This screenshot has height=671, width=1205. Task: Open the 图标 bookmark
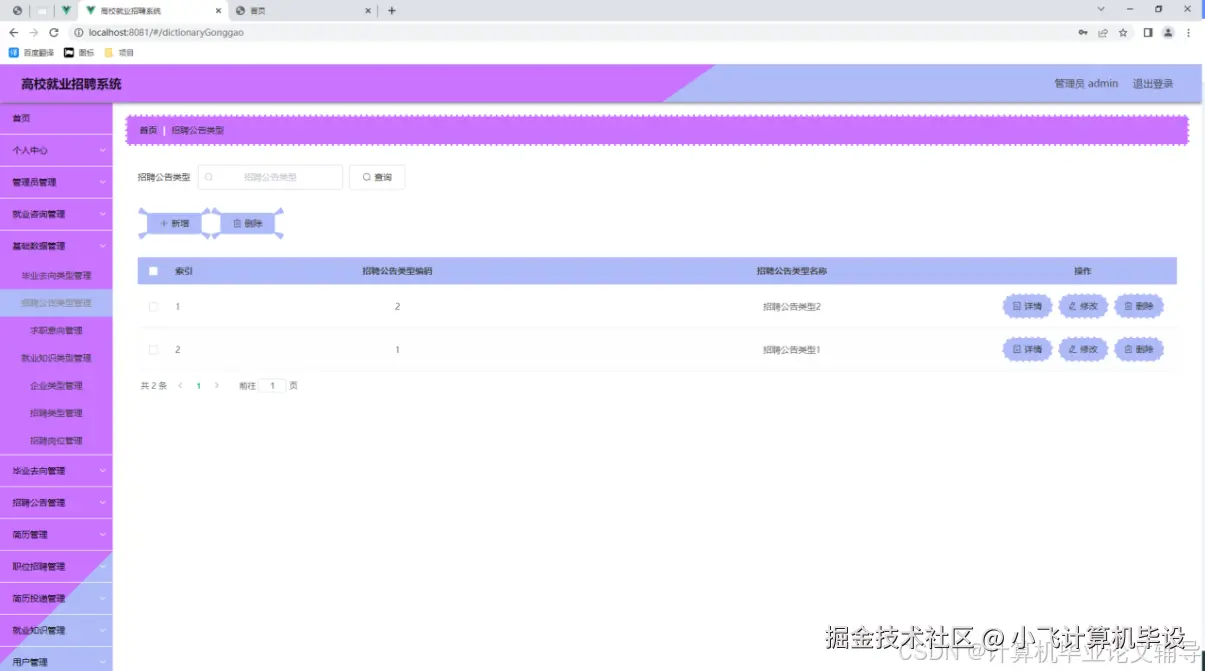pyautogui.click(x=79, y=52)
